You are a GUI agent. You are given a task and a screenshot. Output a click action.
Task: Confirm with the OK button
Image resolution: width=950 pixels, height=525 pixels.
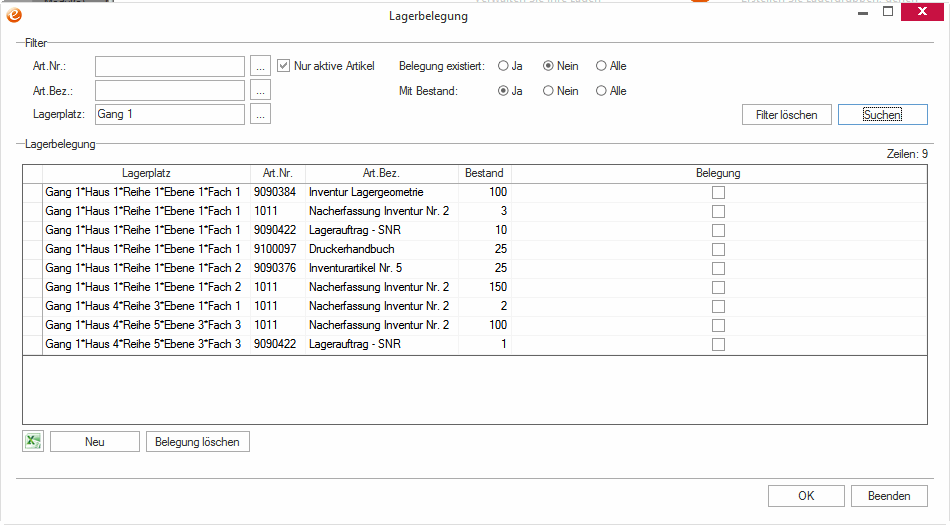(806, 496)
